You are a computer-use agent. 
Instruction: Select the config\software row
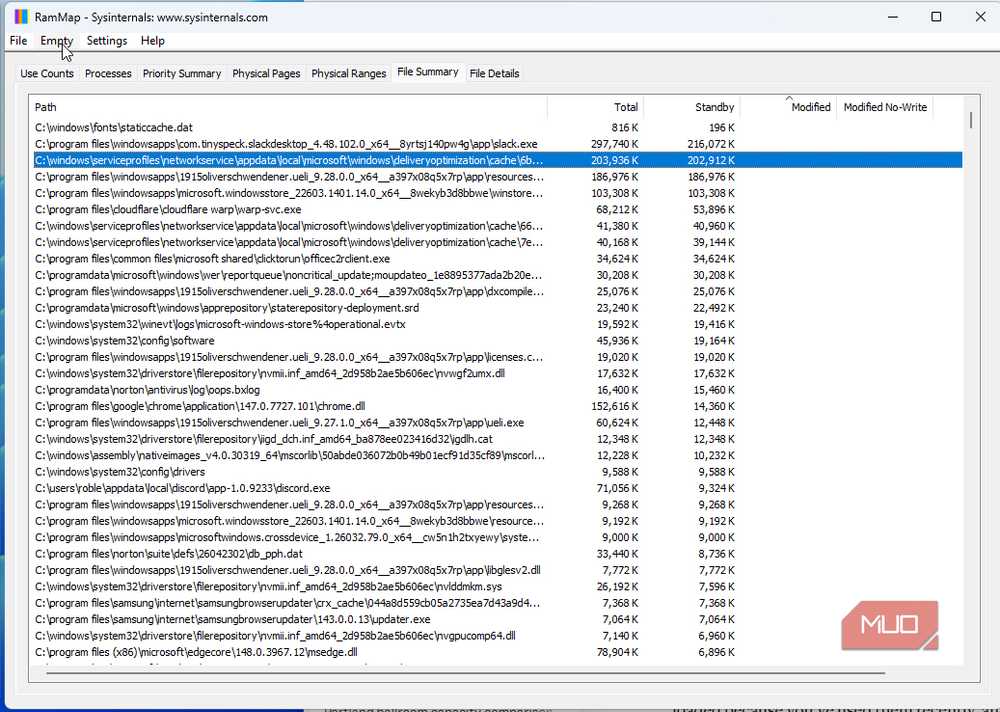pos(497,341)
